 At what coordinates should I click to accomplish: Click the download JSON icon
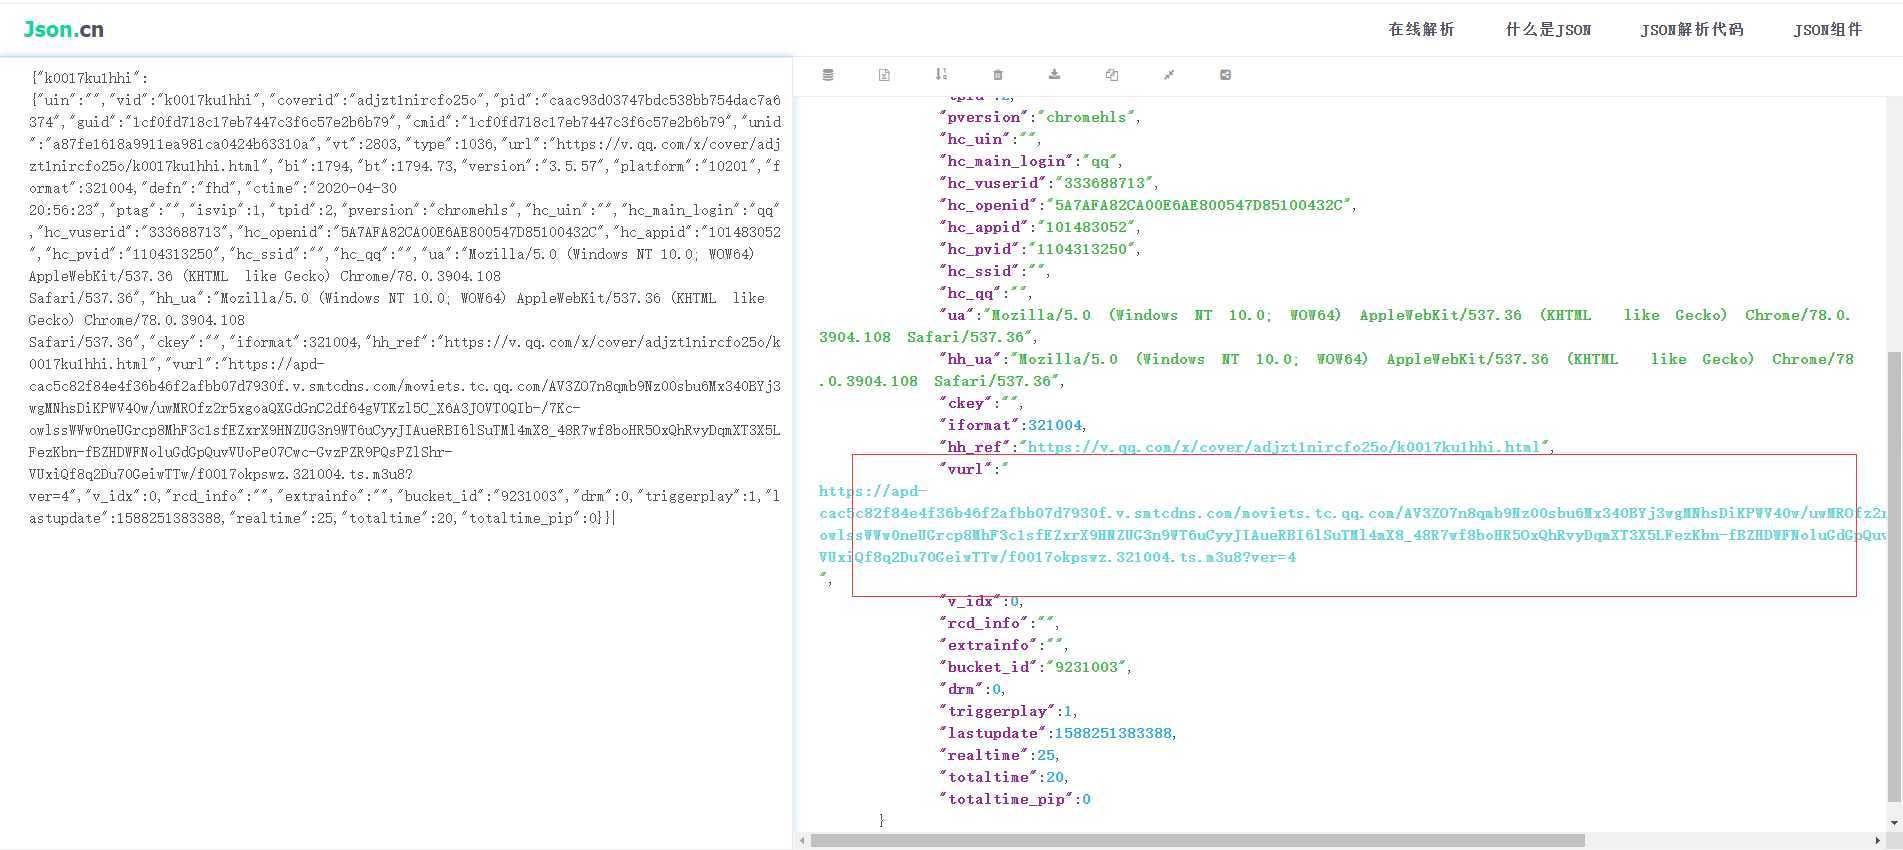point(1054,75)
